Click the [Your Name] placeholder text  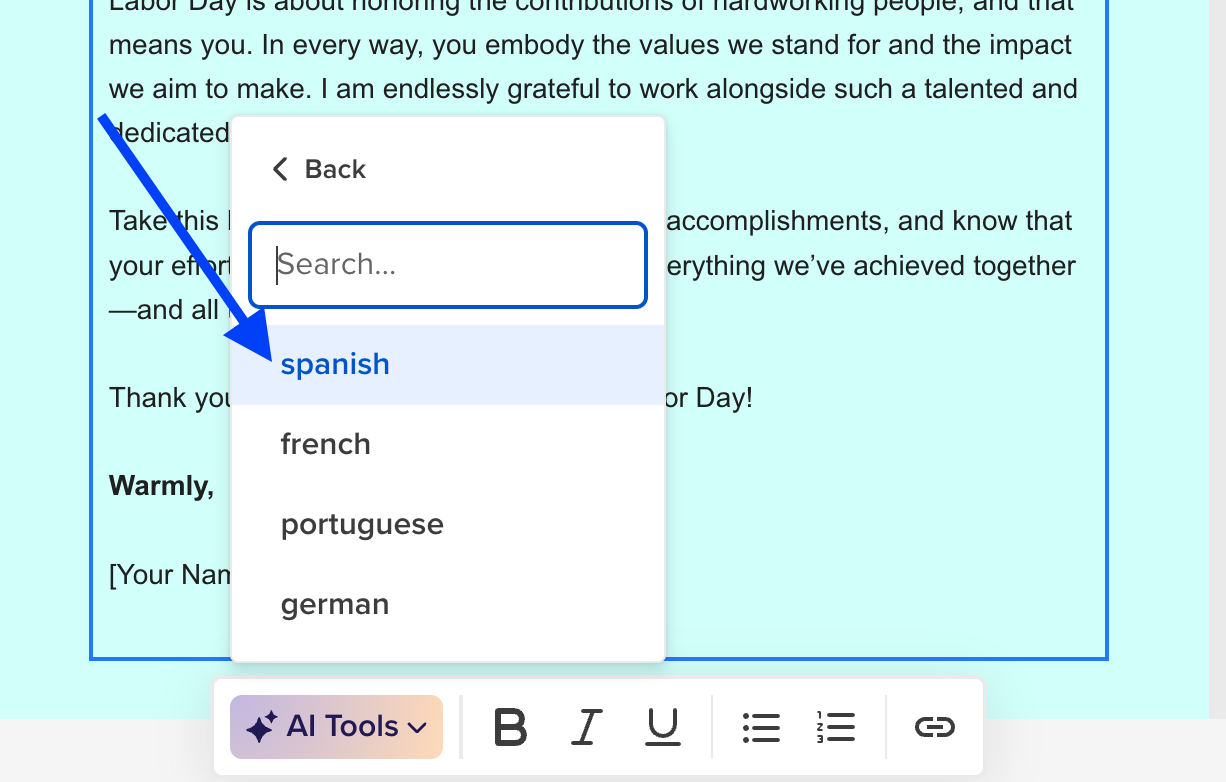tap(170, 575)
